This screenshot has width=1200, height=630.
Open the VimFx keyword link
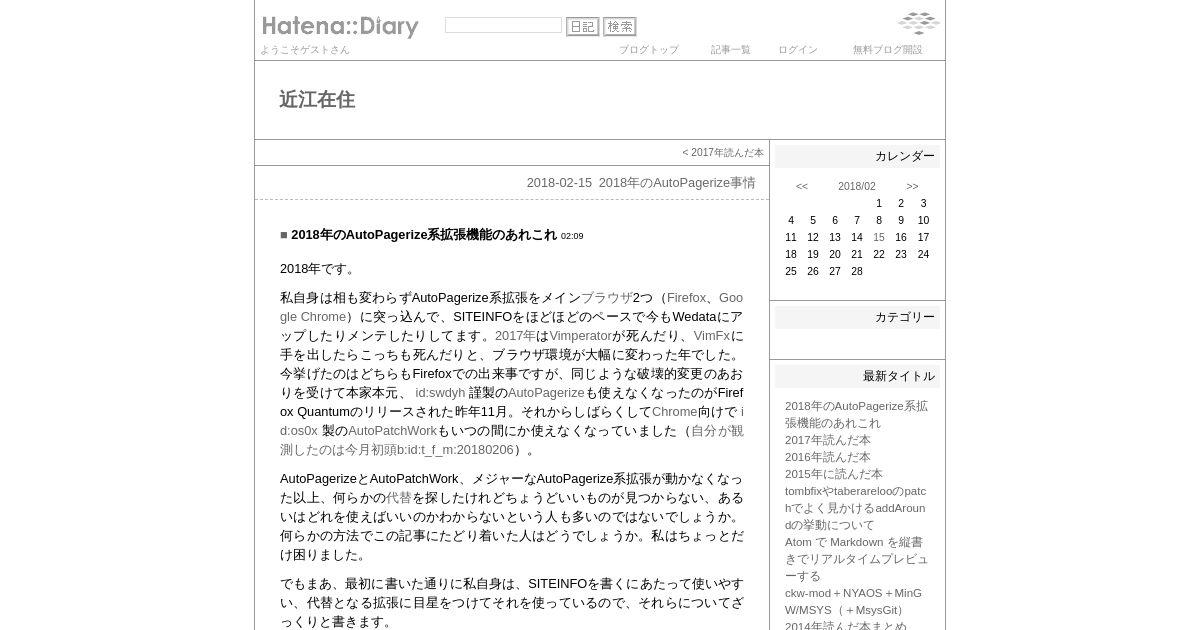click(x=712, y=336)
